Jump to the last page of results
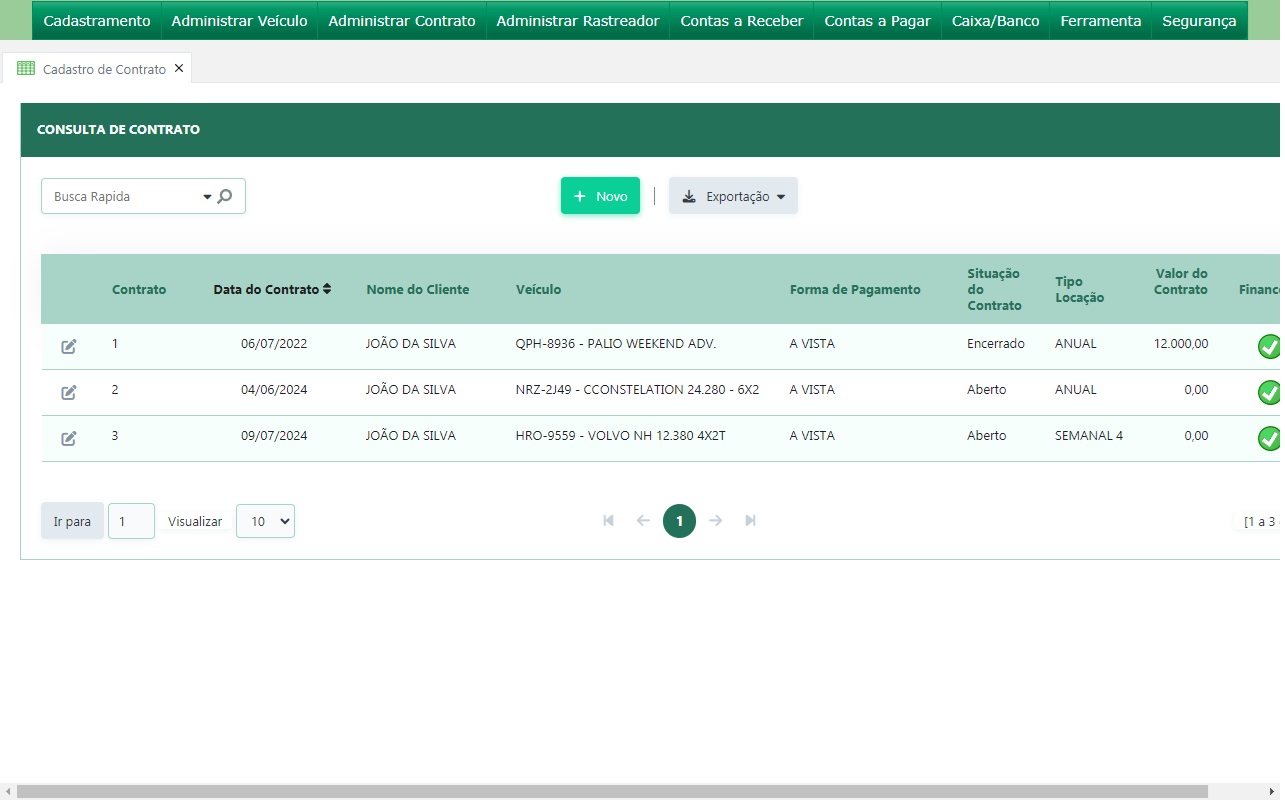Viewport: 1285px width, 800px height. coord(750,520)
